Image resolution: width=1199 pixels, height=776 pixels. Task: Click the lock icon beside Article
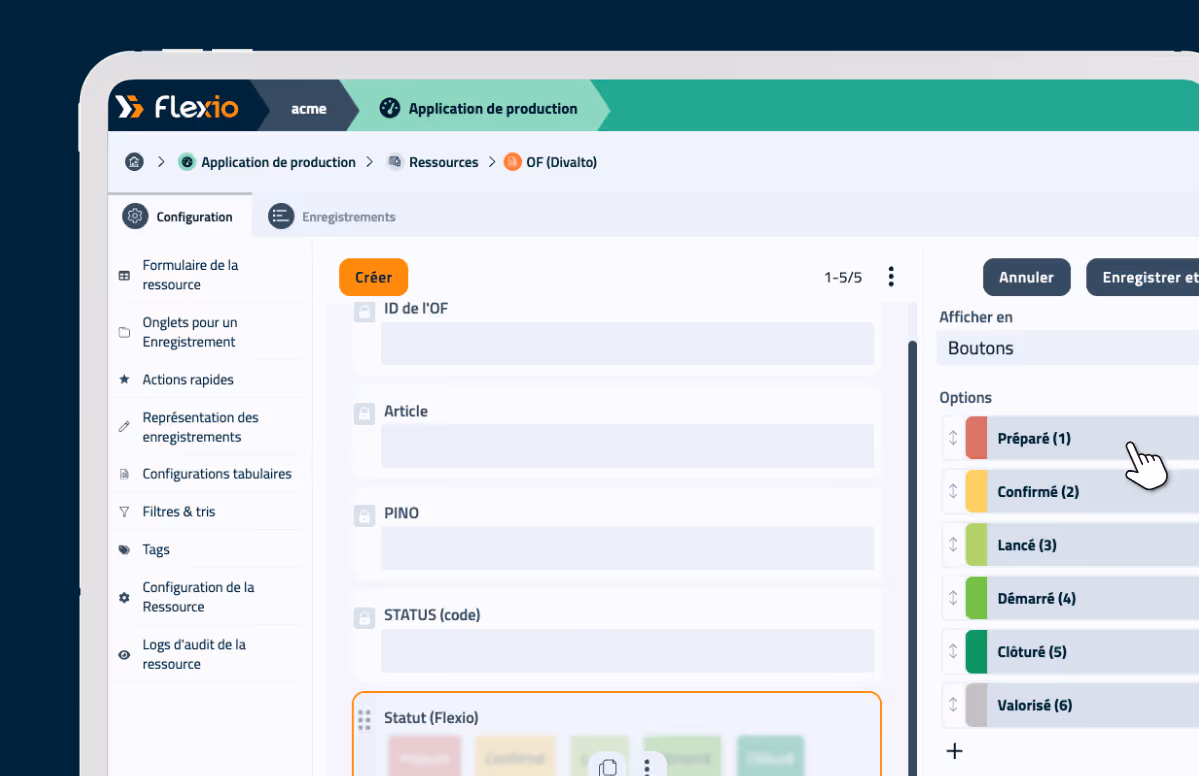[364, 414]
